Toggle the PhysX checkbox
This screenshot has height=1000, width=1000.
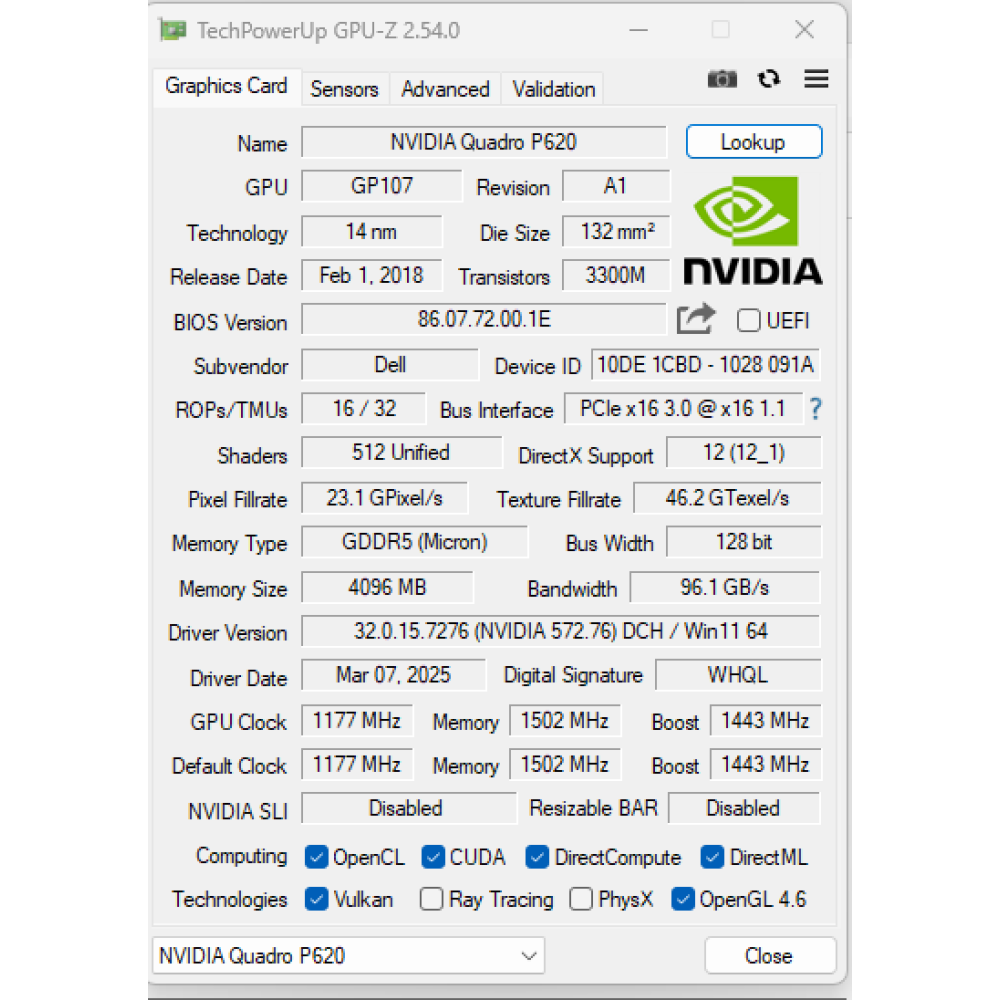tap(581, 899)
